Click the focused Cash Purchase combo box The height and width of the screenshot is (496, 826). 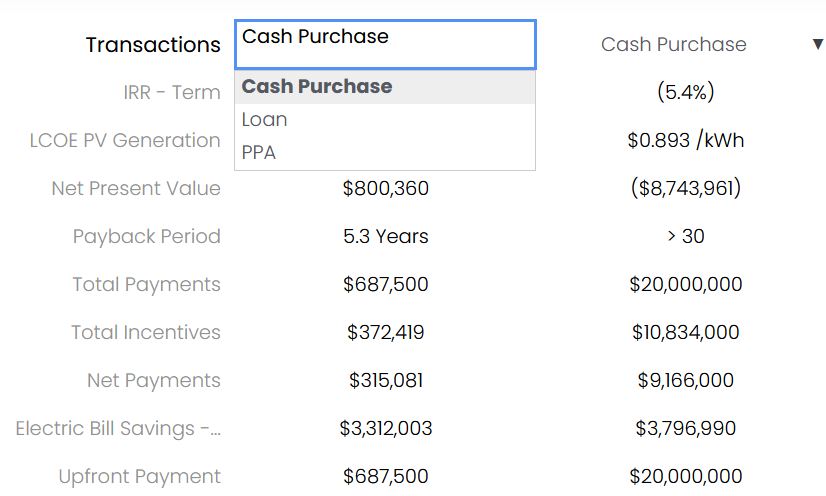pyautogui.click(x=385, y=45)
